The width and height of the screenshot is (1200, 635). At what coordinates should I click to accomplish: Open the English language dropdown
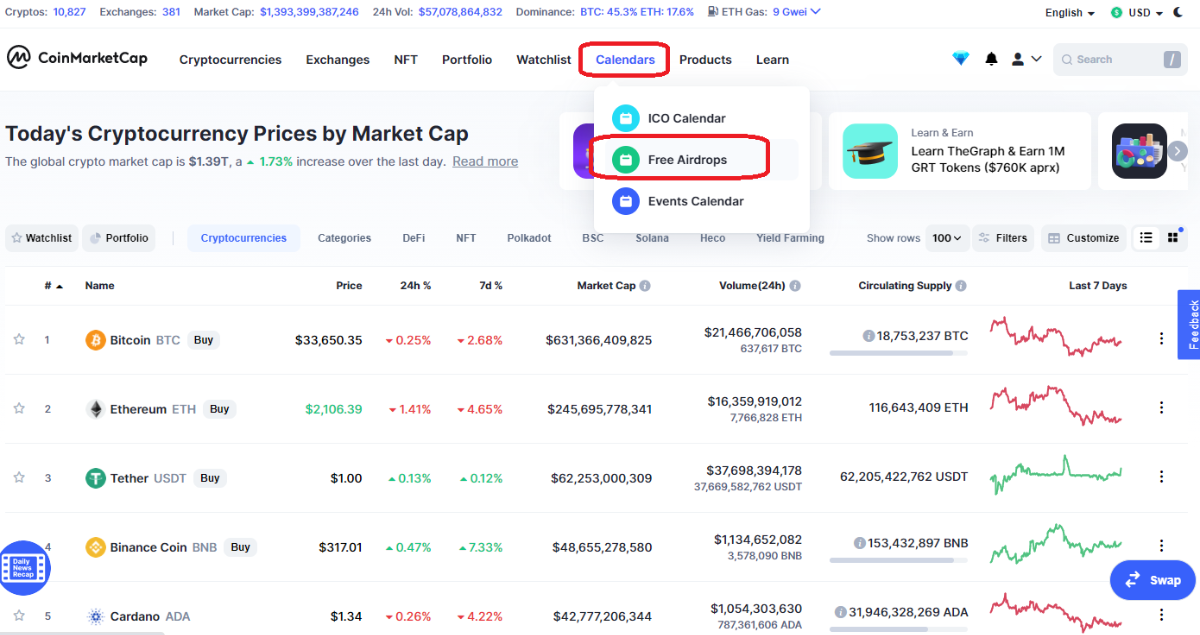pos(1070,12)
